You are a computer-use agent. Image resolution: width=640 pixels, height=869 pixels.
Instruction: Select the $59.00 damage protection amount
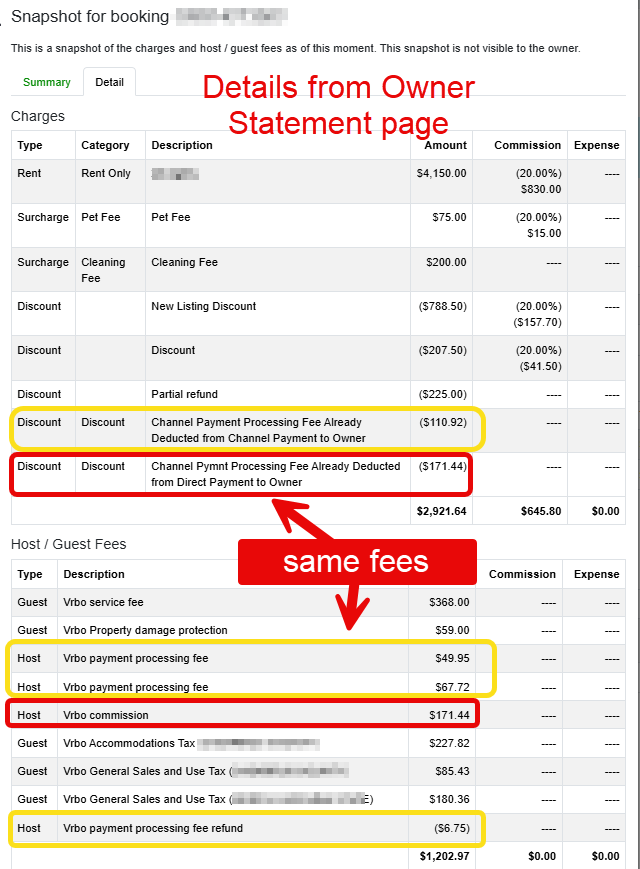[452, 630]
